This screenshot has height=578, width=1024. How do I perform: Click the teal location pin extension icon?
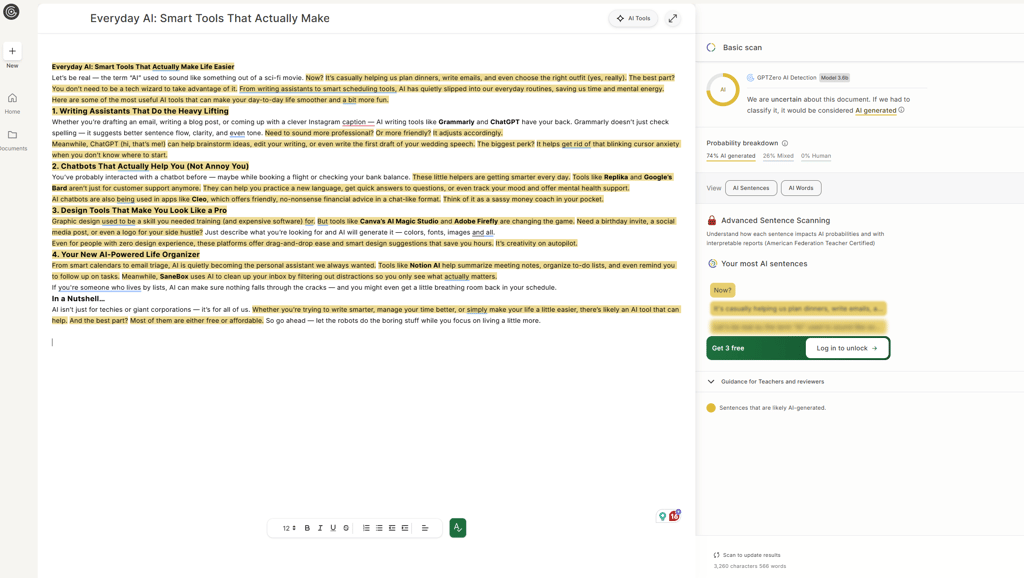pos(662,516)
